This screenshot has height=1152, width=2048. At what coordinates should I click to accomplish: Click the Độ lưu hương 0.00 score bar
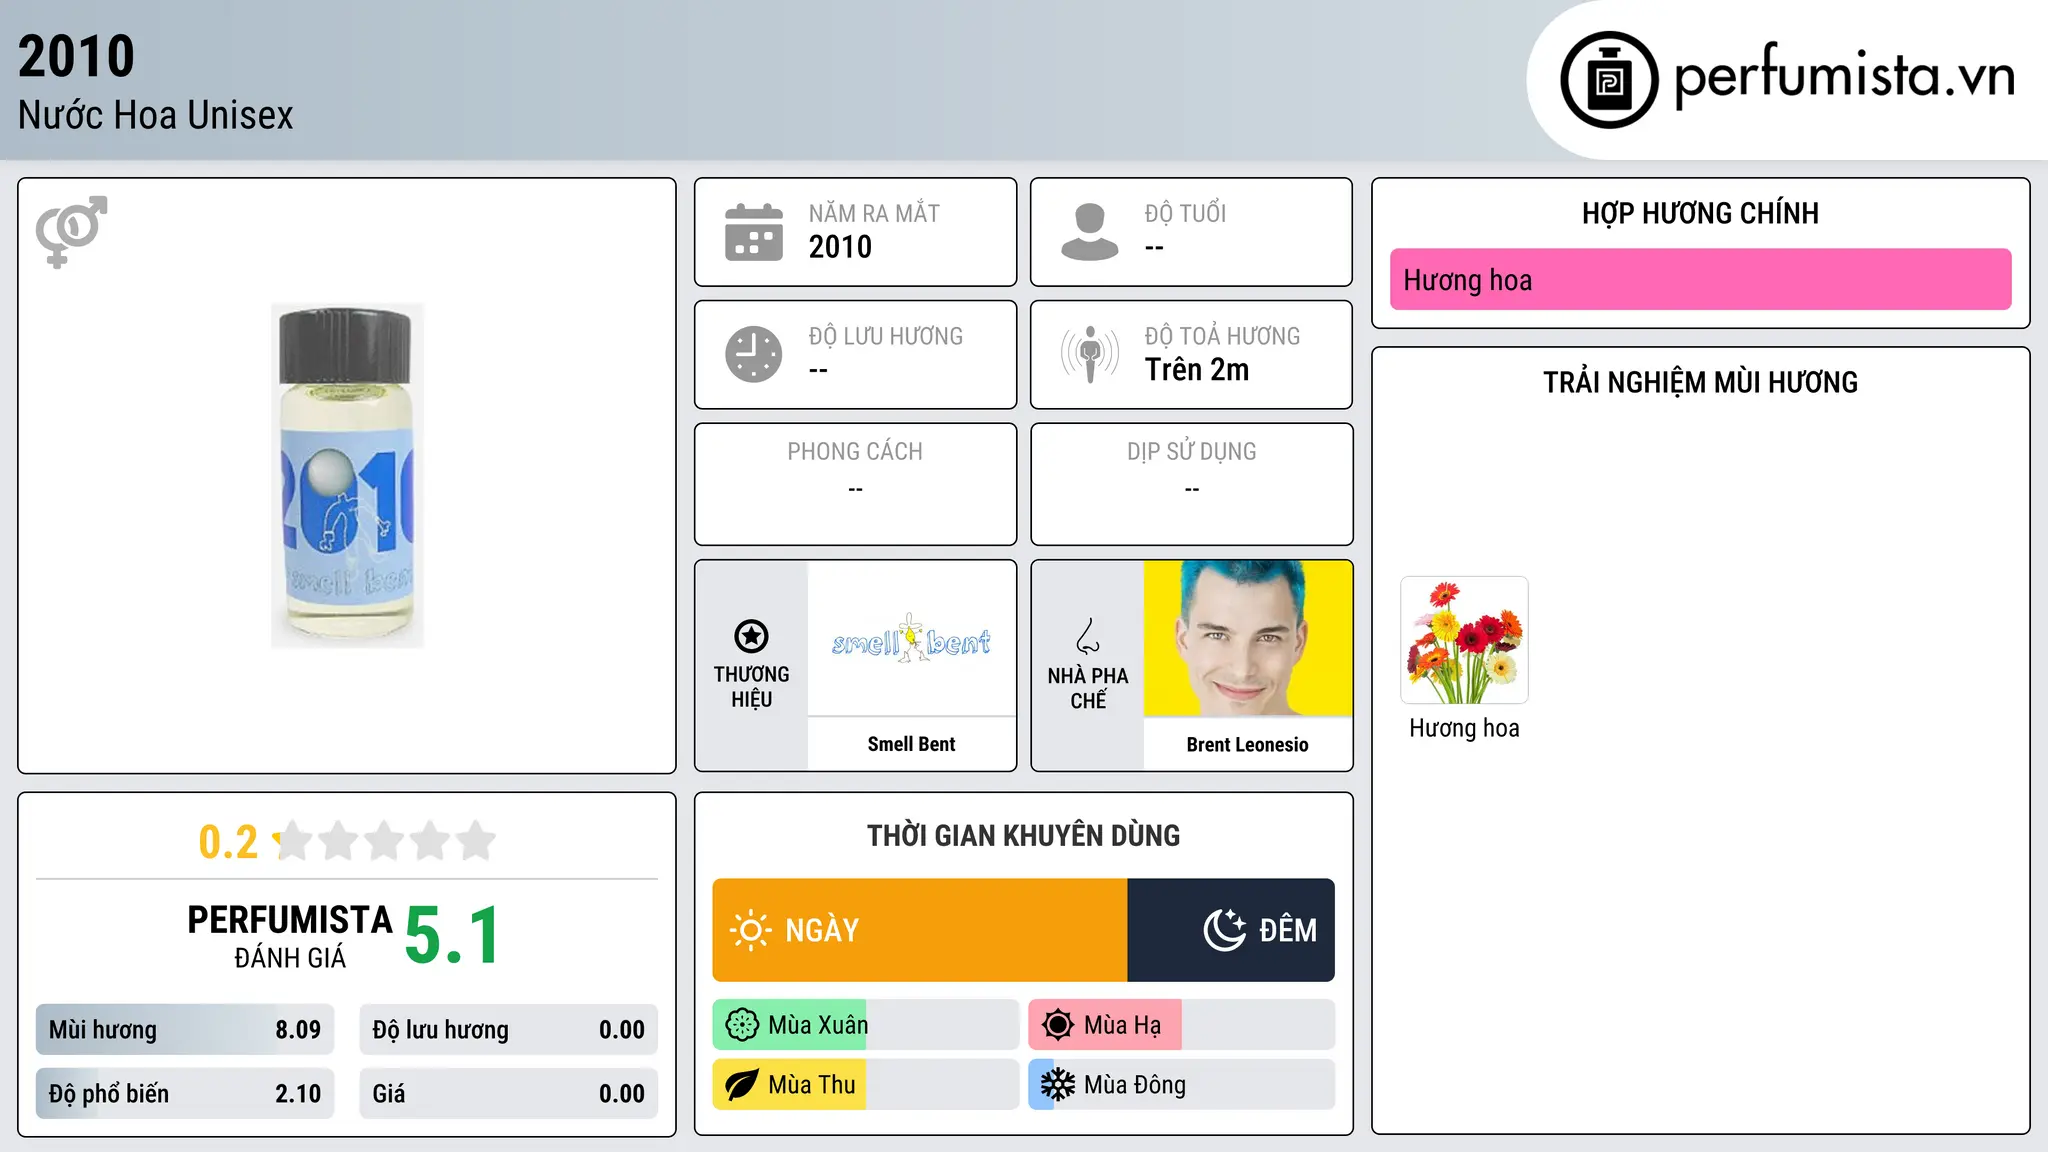509,1030
